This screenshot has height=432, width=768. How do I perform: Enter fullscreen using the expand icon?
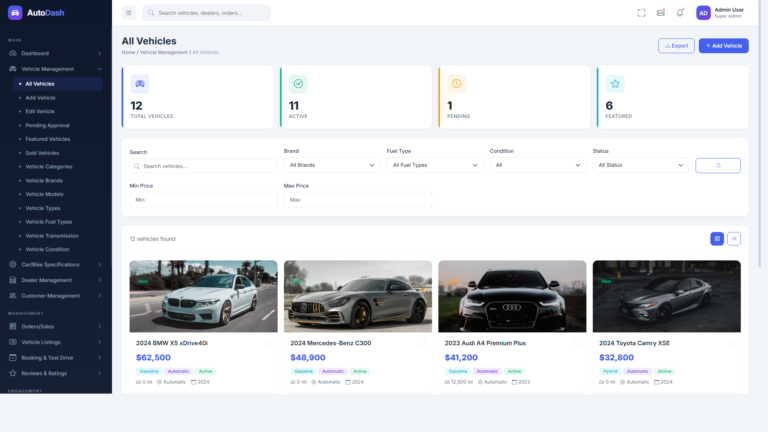[x=641, y=13]
